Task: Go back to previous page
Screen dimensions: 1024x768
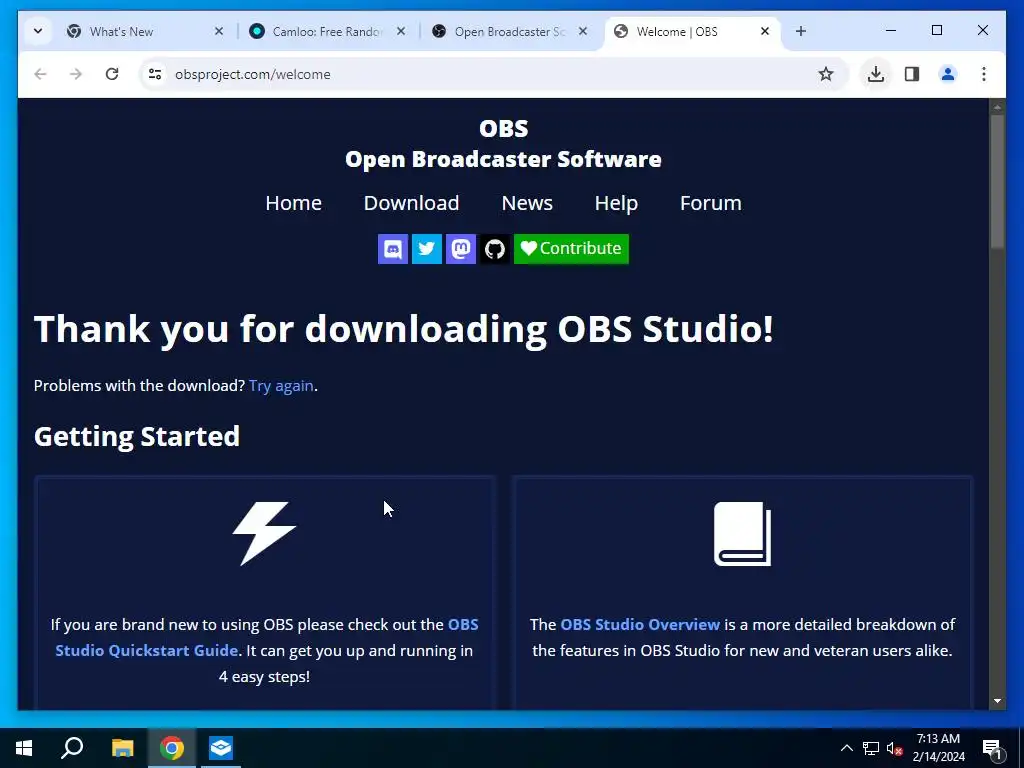Action: tap(40, 74)
